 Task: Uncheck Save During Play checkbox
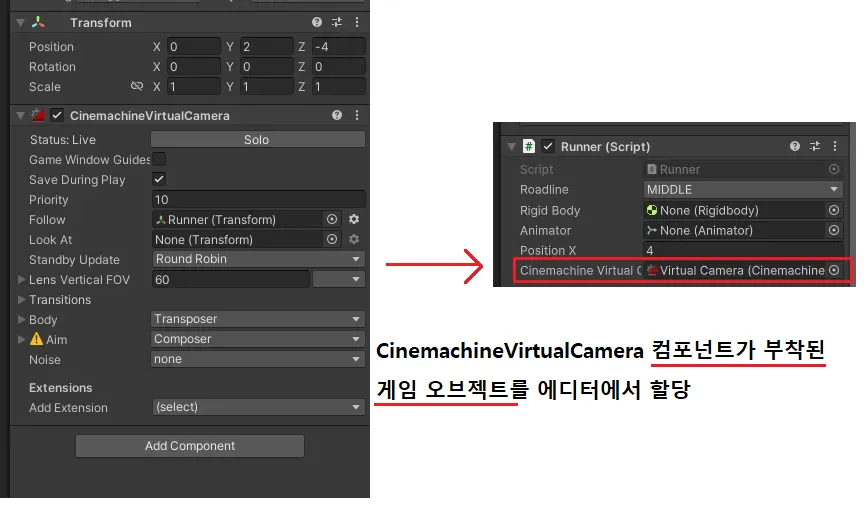[159, 179]
